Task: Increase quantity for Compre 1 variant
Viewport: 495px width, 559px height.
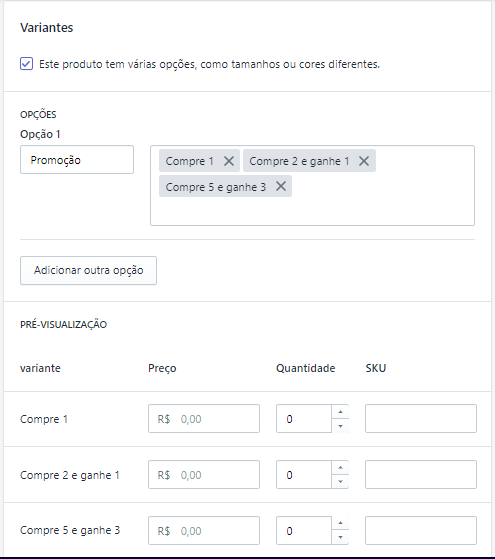Action: pyautogui.click(x=341, y=412)
